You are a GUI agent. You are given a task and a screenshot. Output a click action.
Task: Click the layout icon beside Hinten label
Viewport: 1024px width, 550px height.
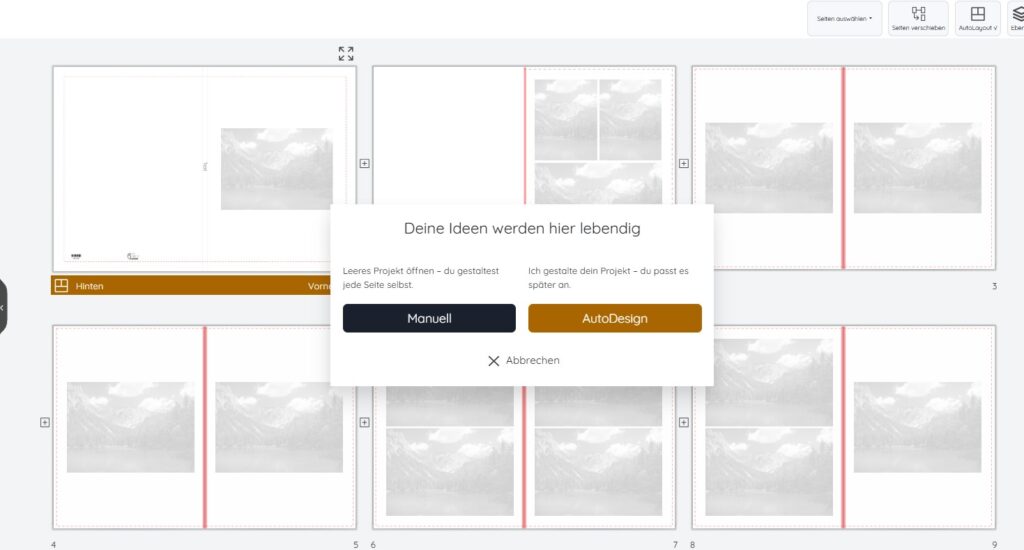[61, 286]
